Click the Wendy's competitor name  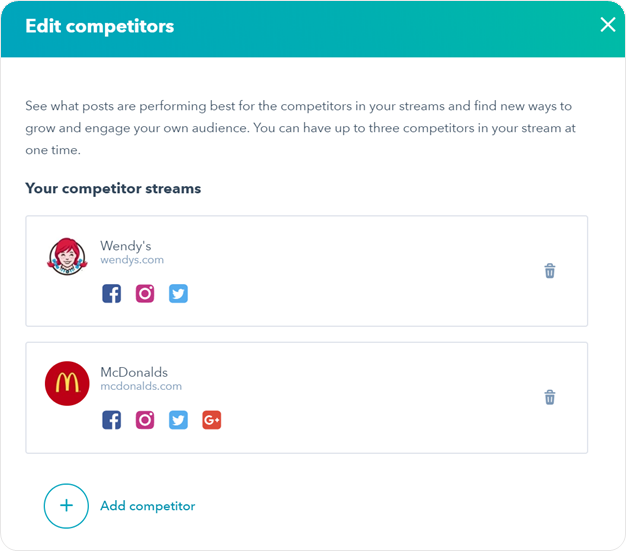point(126,246)
